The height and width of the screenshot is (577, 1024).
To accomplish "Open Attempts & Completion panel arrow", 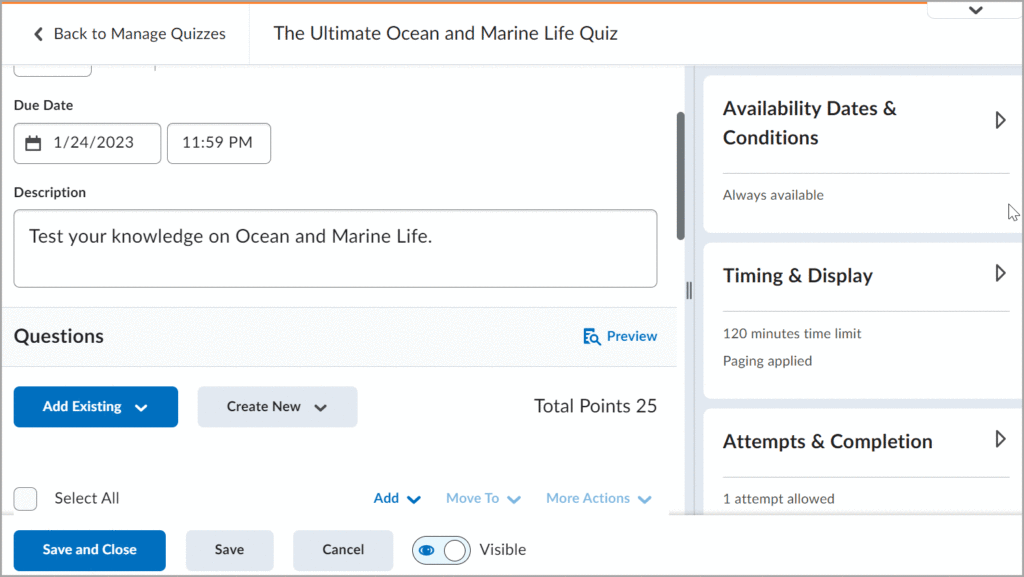I will pyautogui.click(x=1000, y=439).
